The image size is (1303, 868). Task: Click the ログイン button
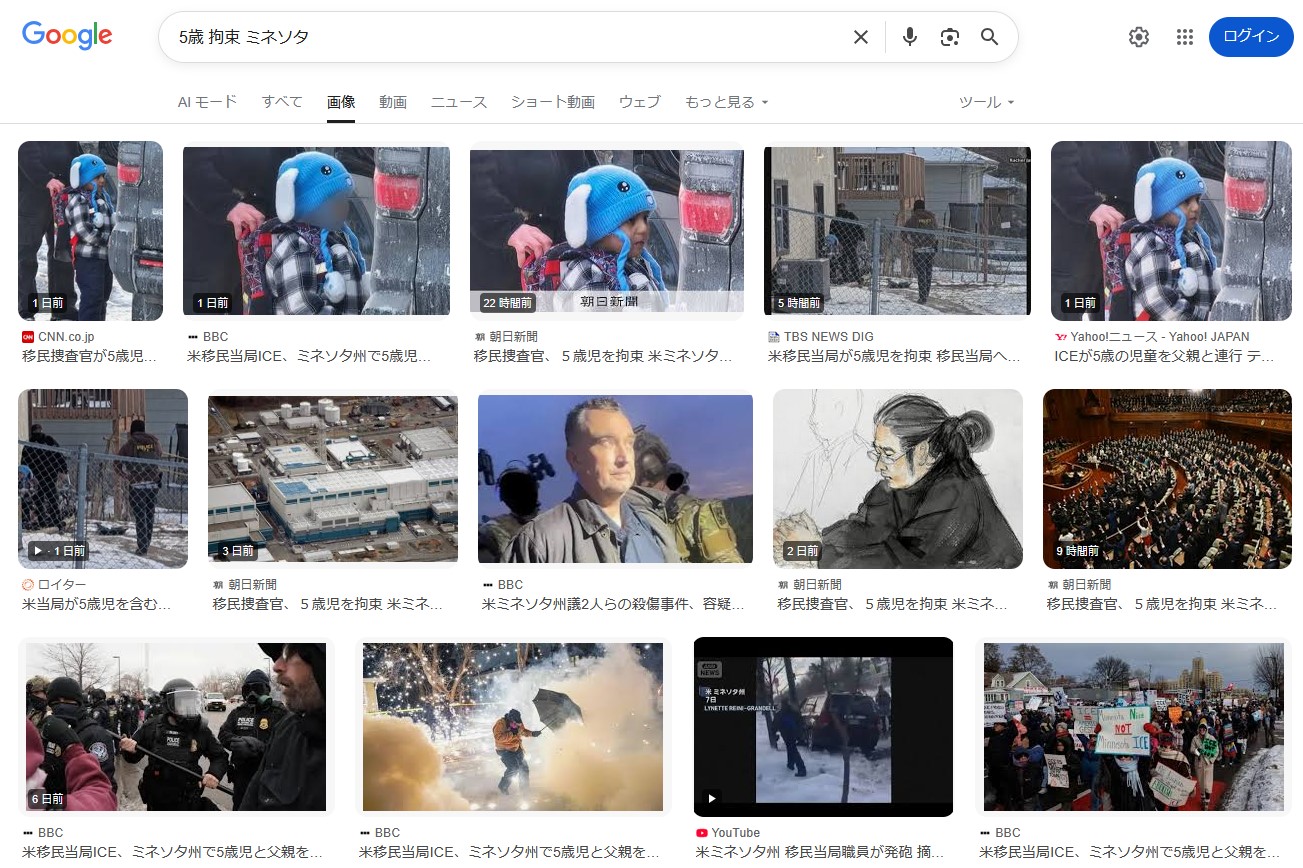[1250, 37]
